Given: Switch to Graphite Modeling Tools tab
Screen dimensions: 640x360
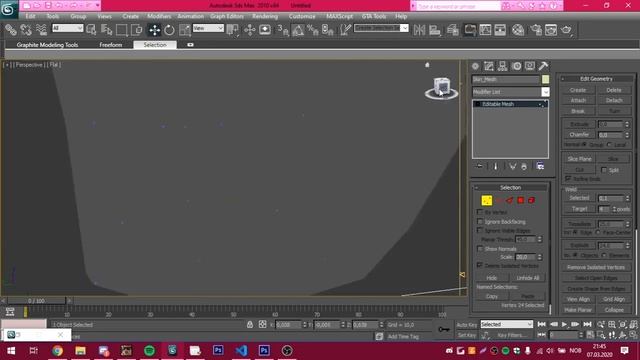Looking at the screenshot, I should click(47, 45).
